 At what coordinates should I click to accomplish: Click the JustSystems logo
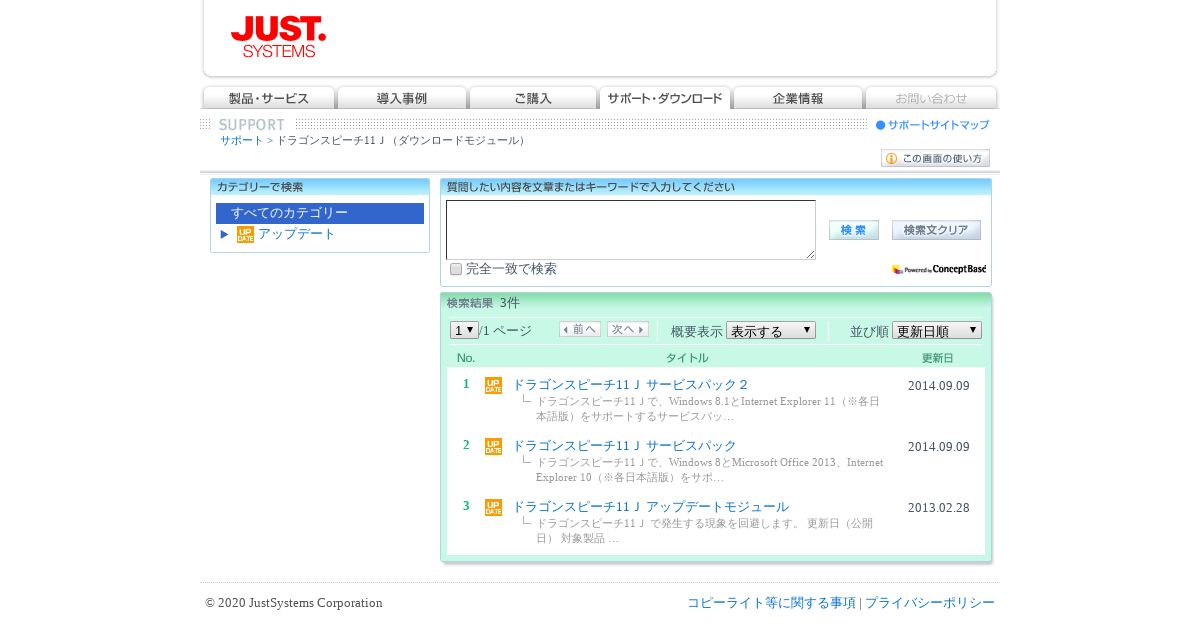pos(278,37)
